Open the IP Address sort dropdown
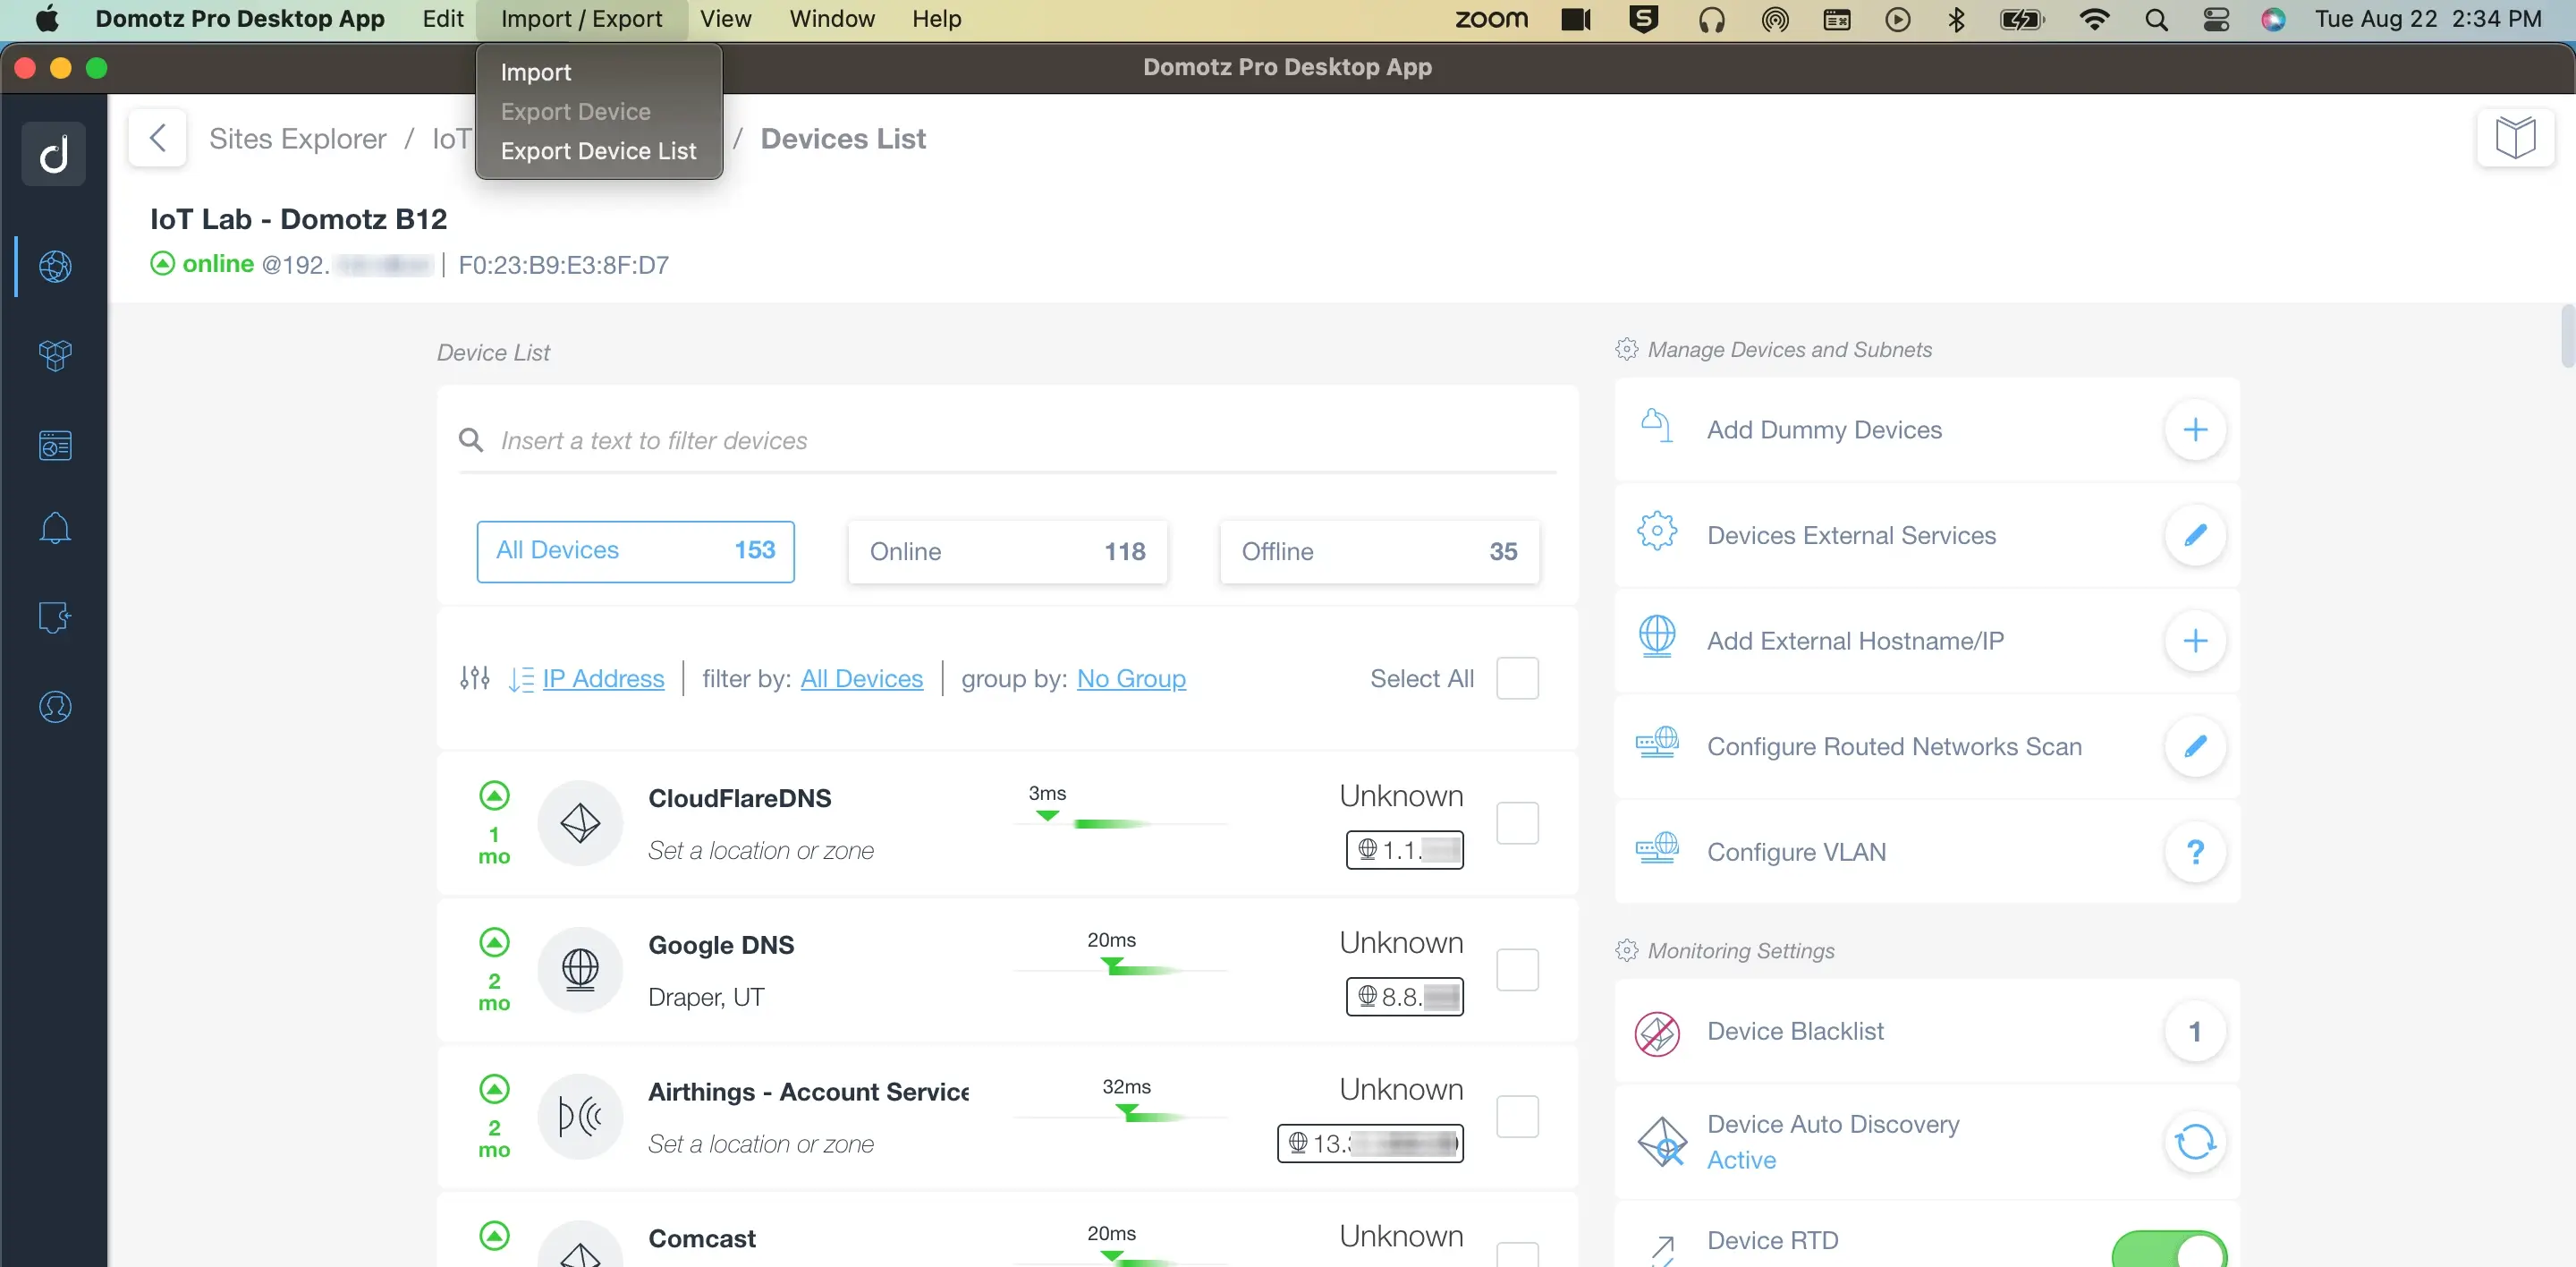The image size is (2576, 1267). click(x=603, y=678)
